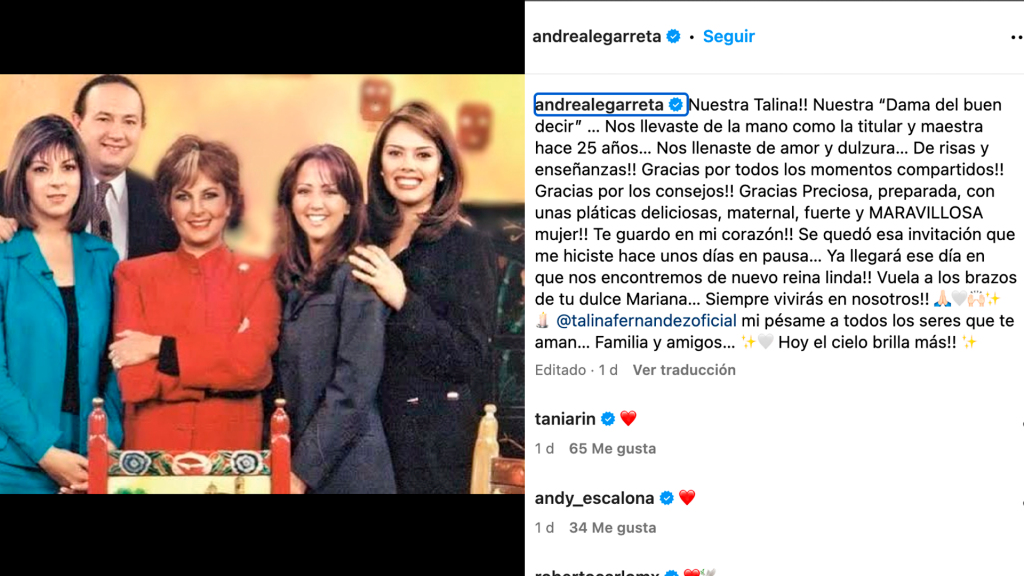Open andrealegarreta profile from header username

point(597,37)
